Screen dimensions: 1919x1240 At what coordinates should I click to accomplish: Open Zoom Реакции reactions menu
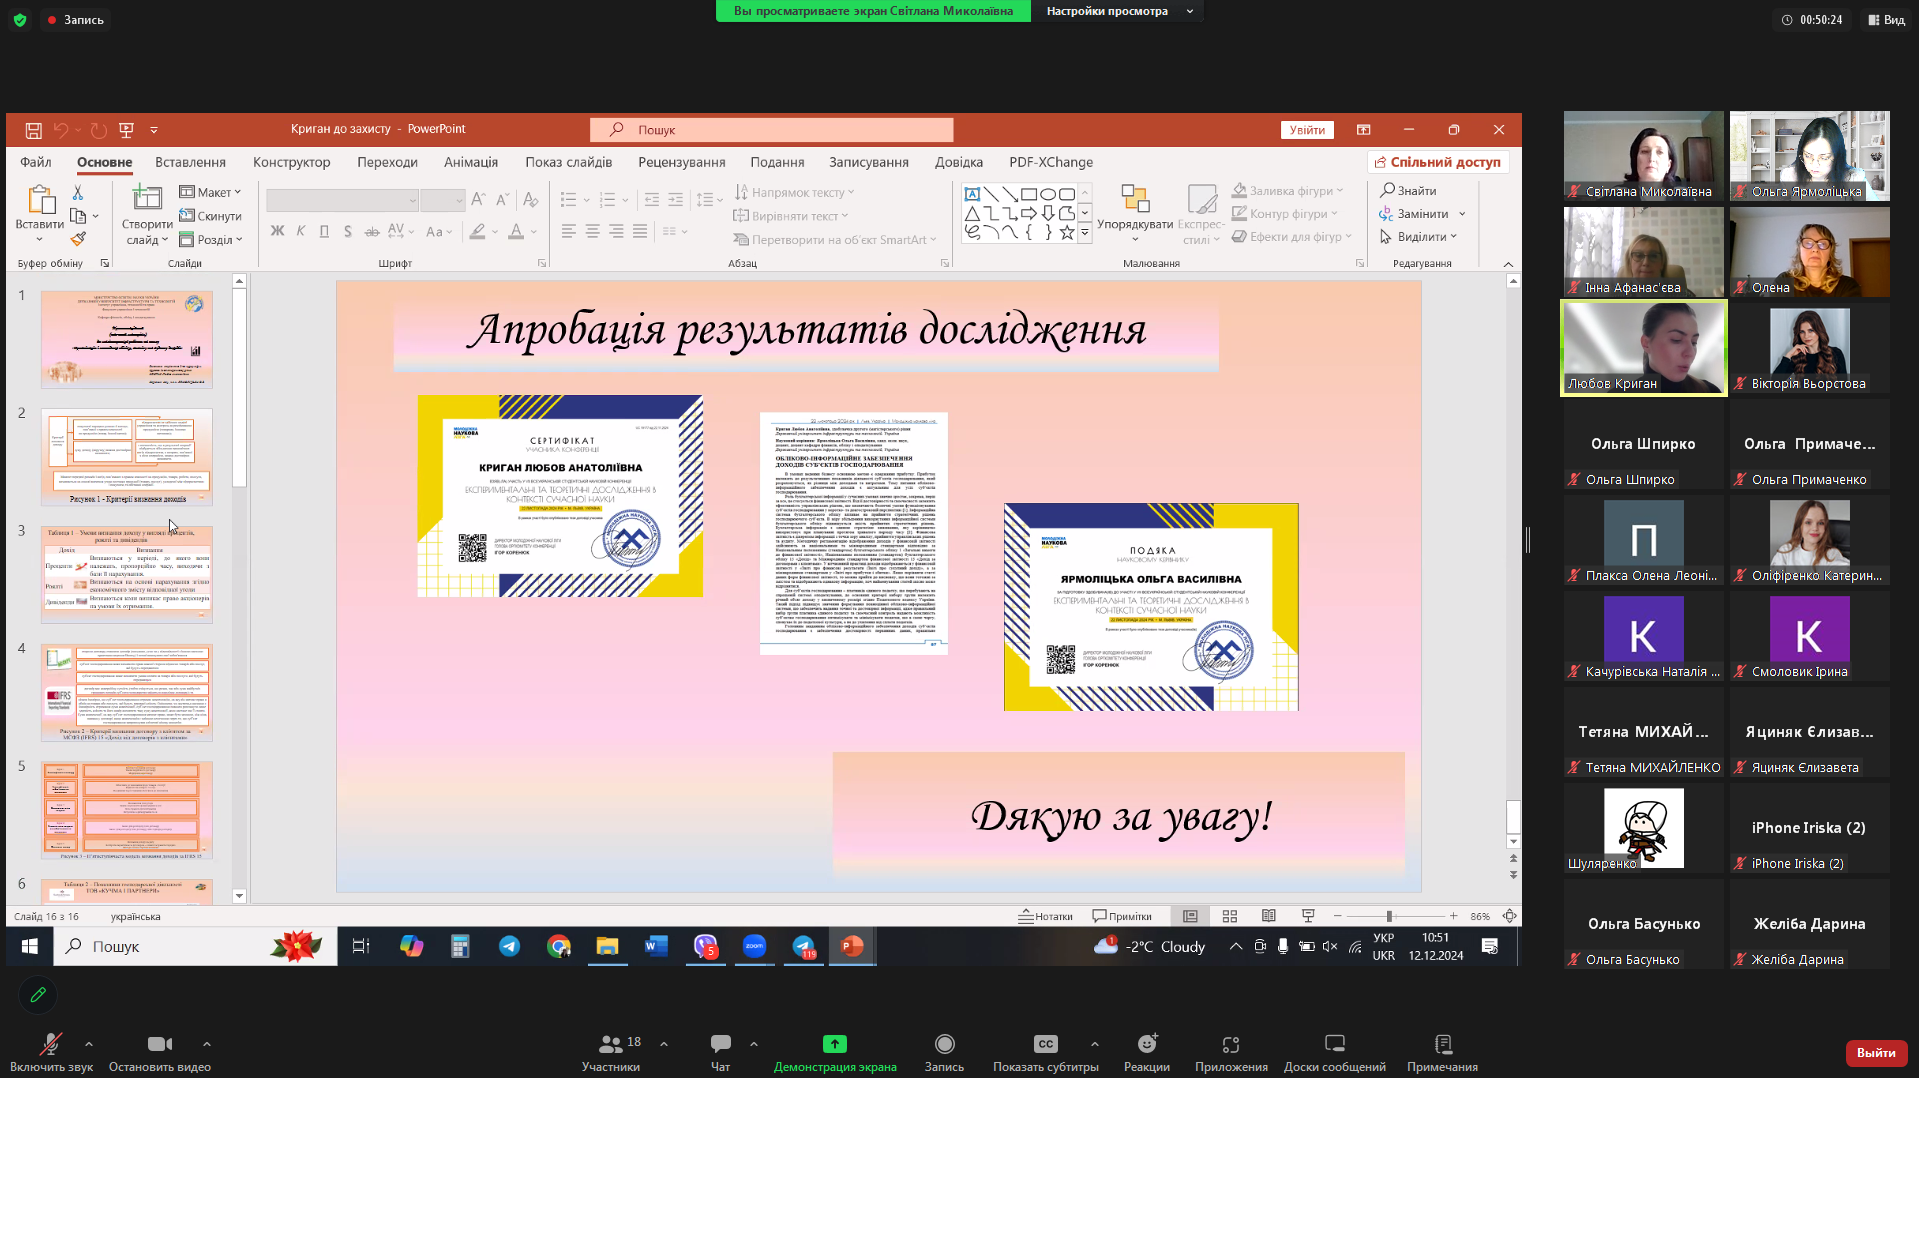(x=1147, y=1053)
